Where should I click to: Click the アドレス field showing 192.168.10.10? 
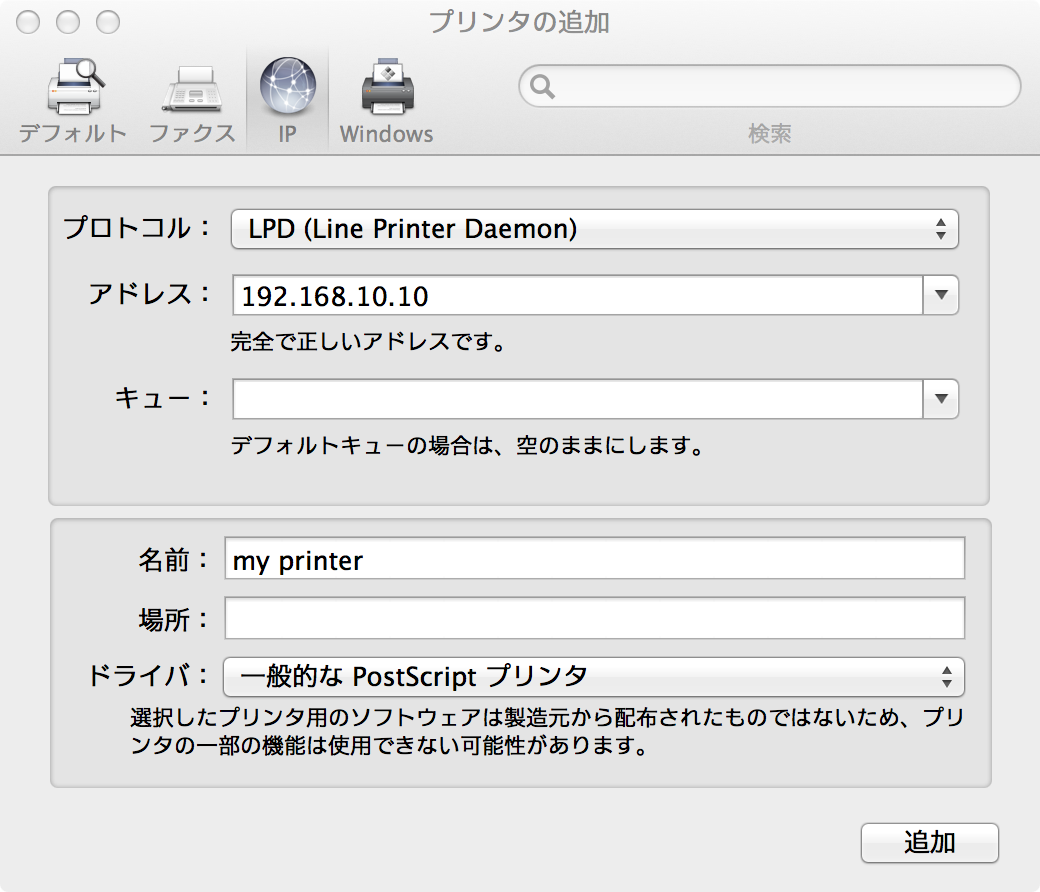point(577,296)
